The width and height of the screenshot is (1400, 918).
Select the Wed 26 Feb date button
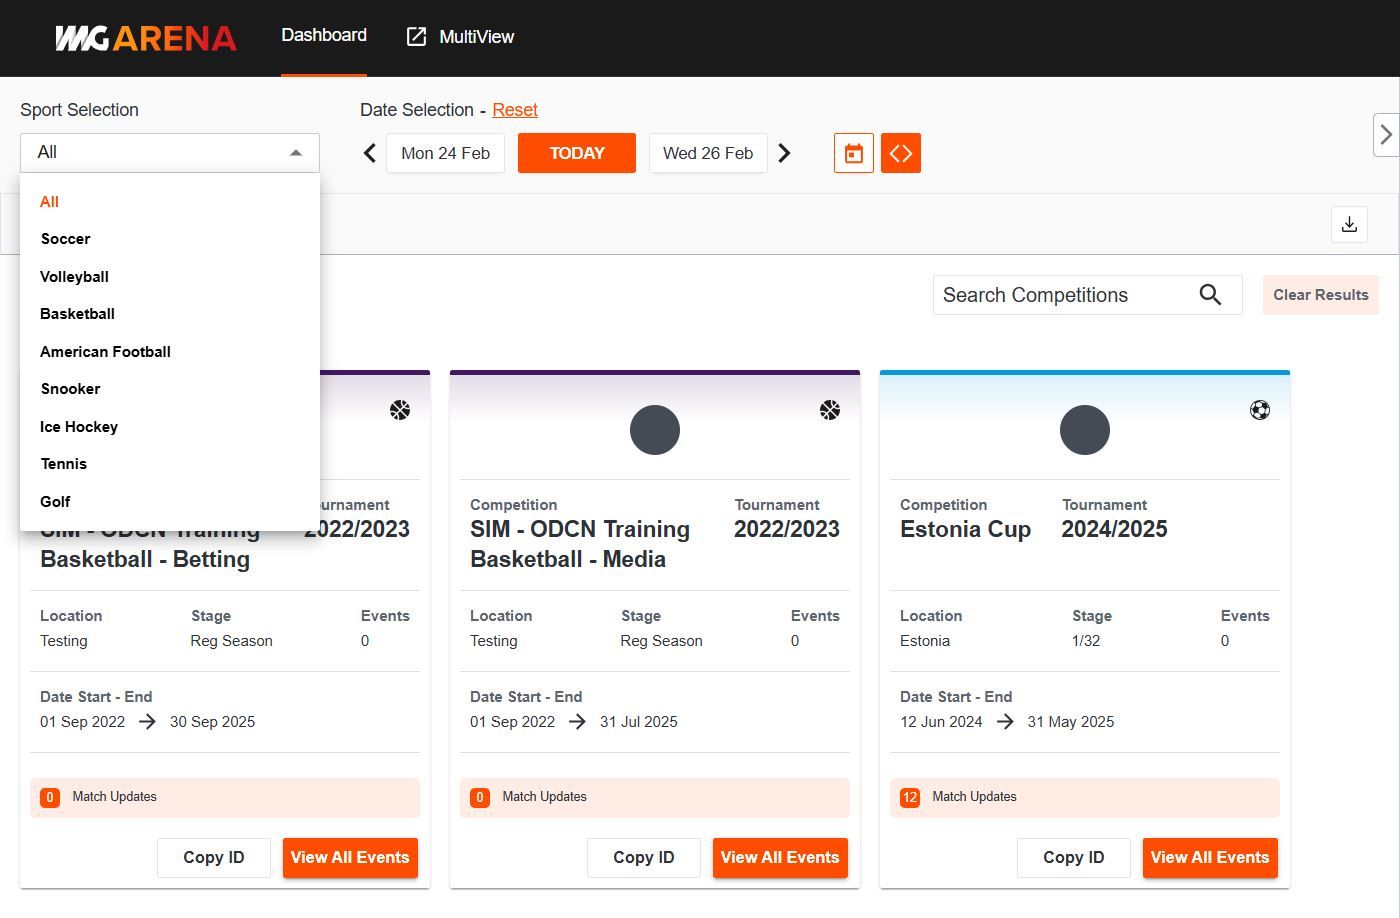coord(707,153)
